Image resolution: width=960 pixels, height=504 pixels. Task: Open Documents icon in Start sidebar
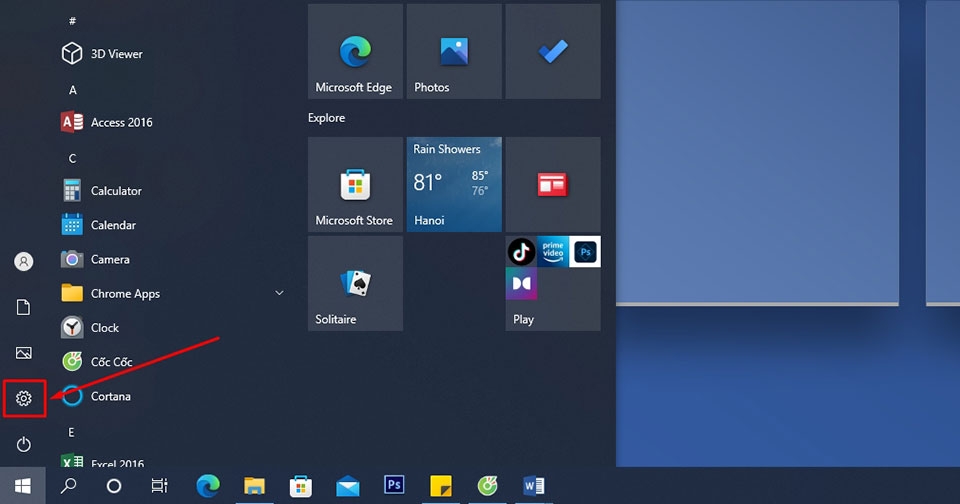24,307
